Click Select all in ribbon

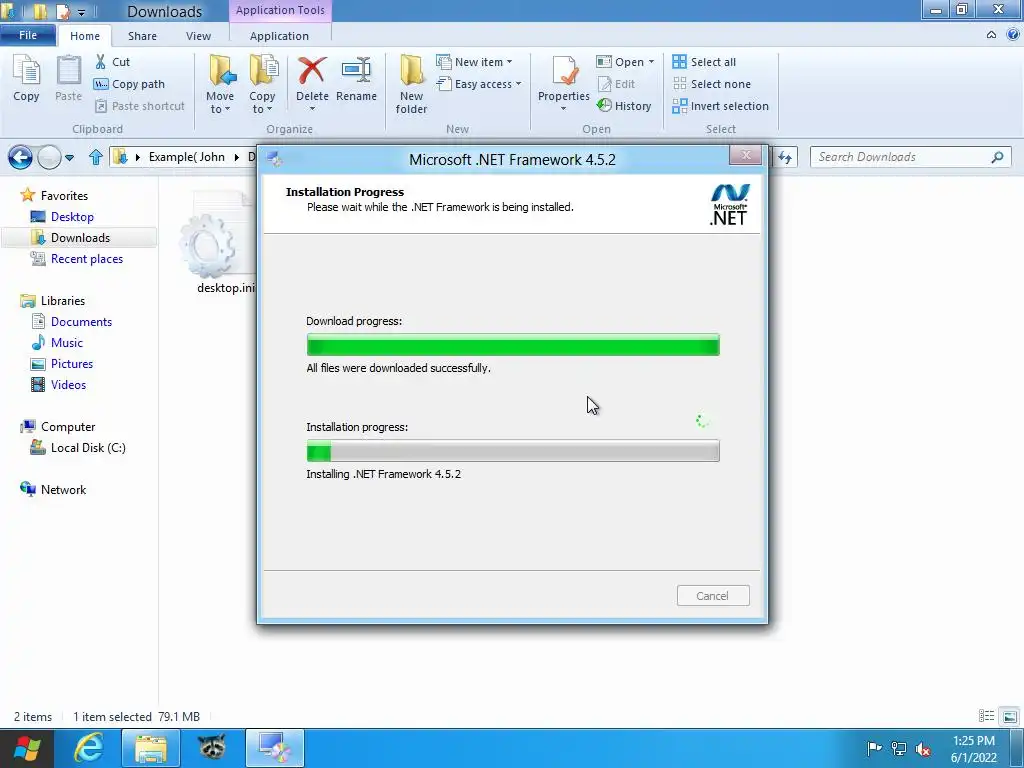click(x=704, y=62)
